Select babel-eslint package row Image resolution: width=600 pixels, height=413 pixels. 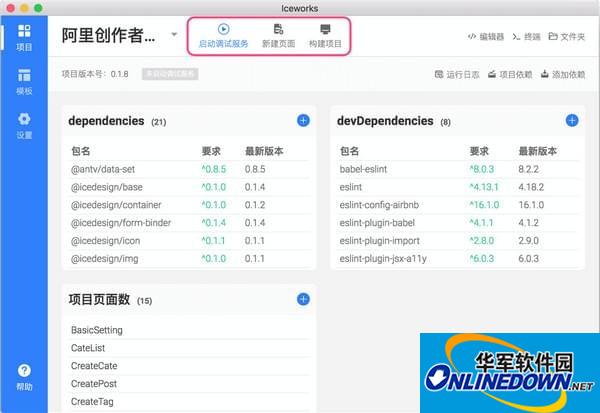point(458,169)
